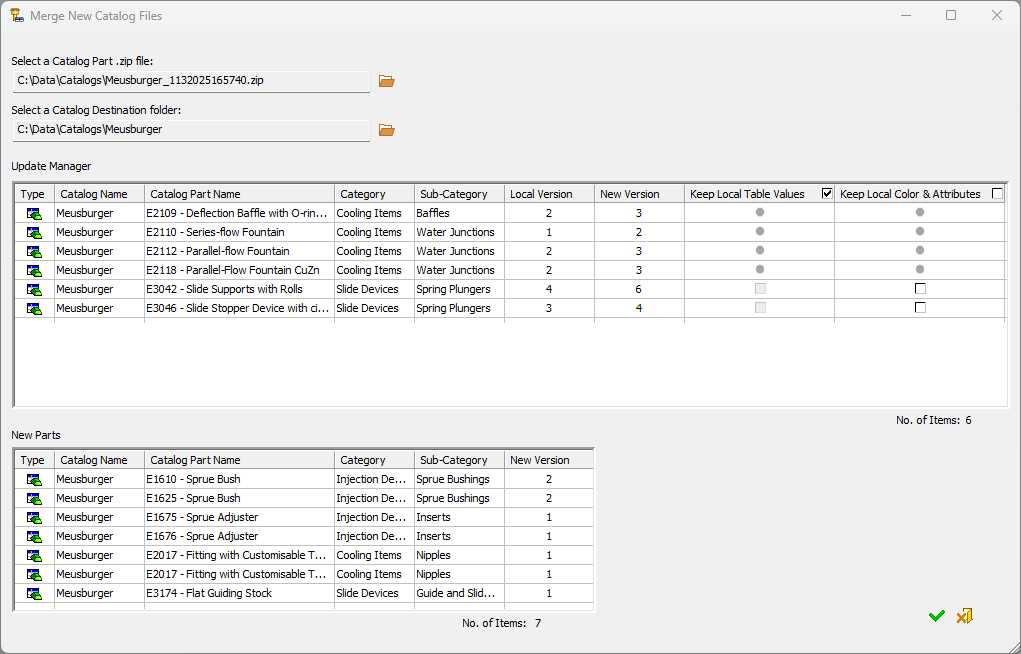Click type icon for E3174 Flat Guiding Stock

(34, 593)
